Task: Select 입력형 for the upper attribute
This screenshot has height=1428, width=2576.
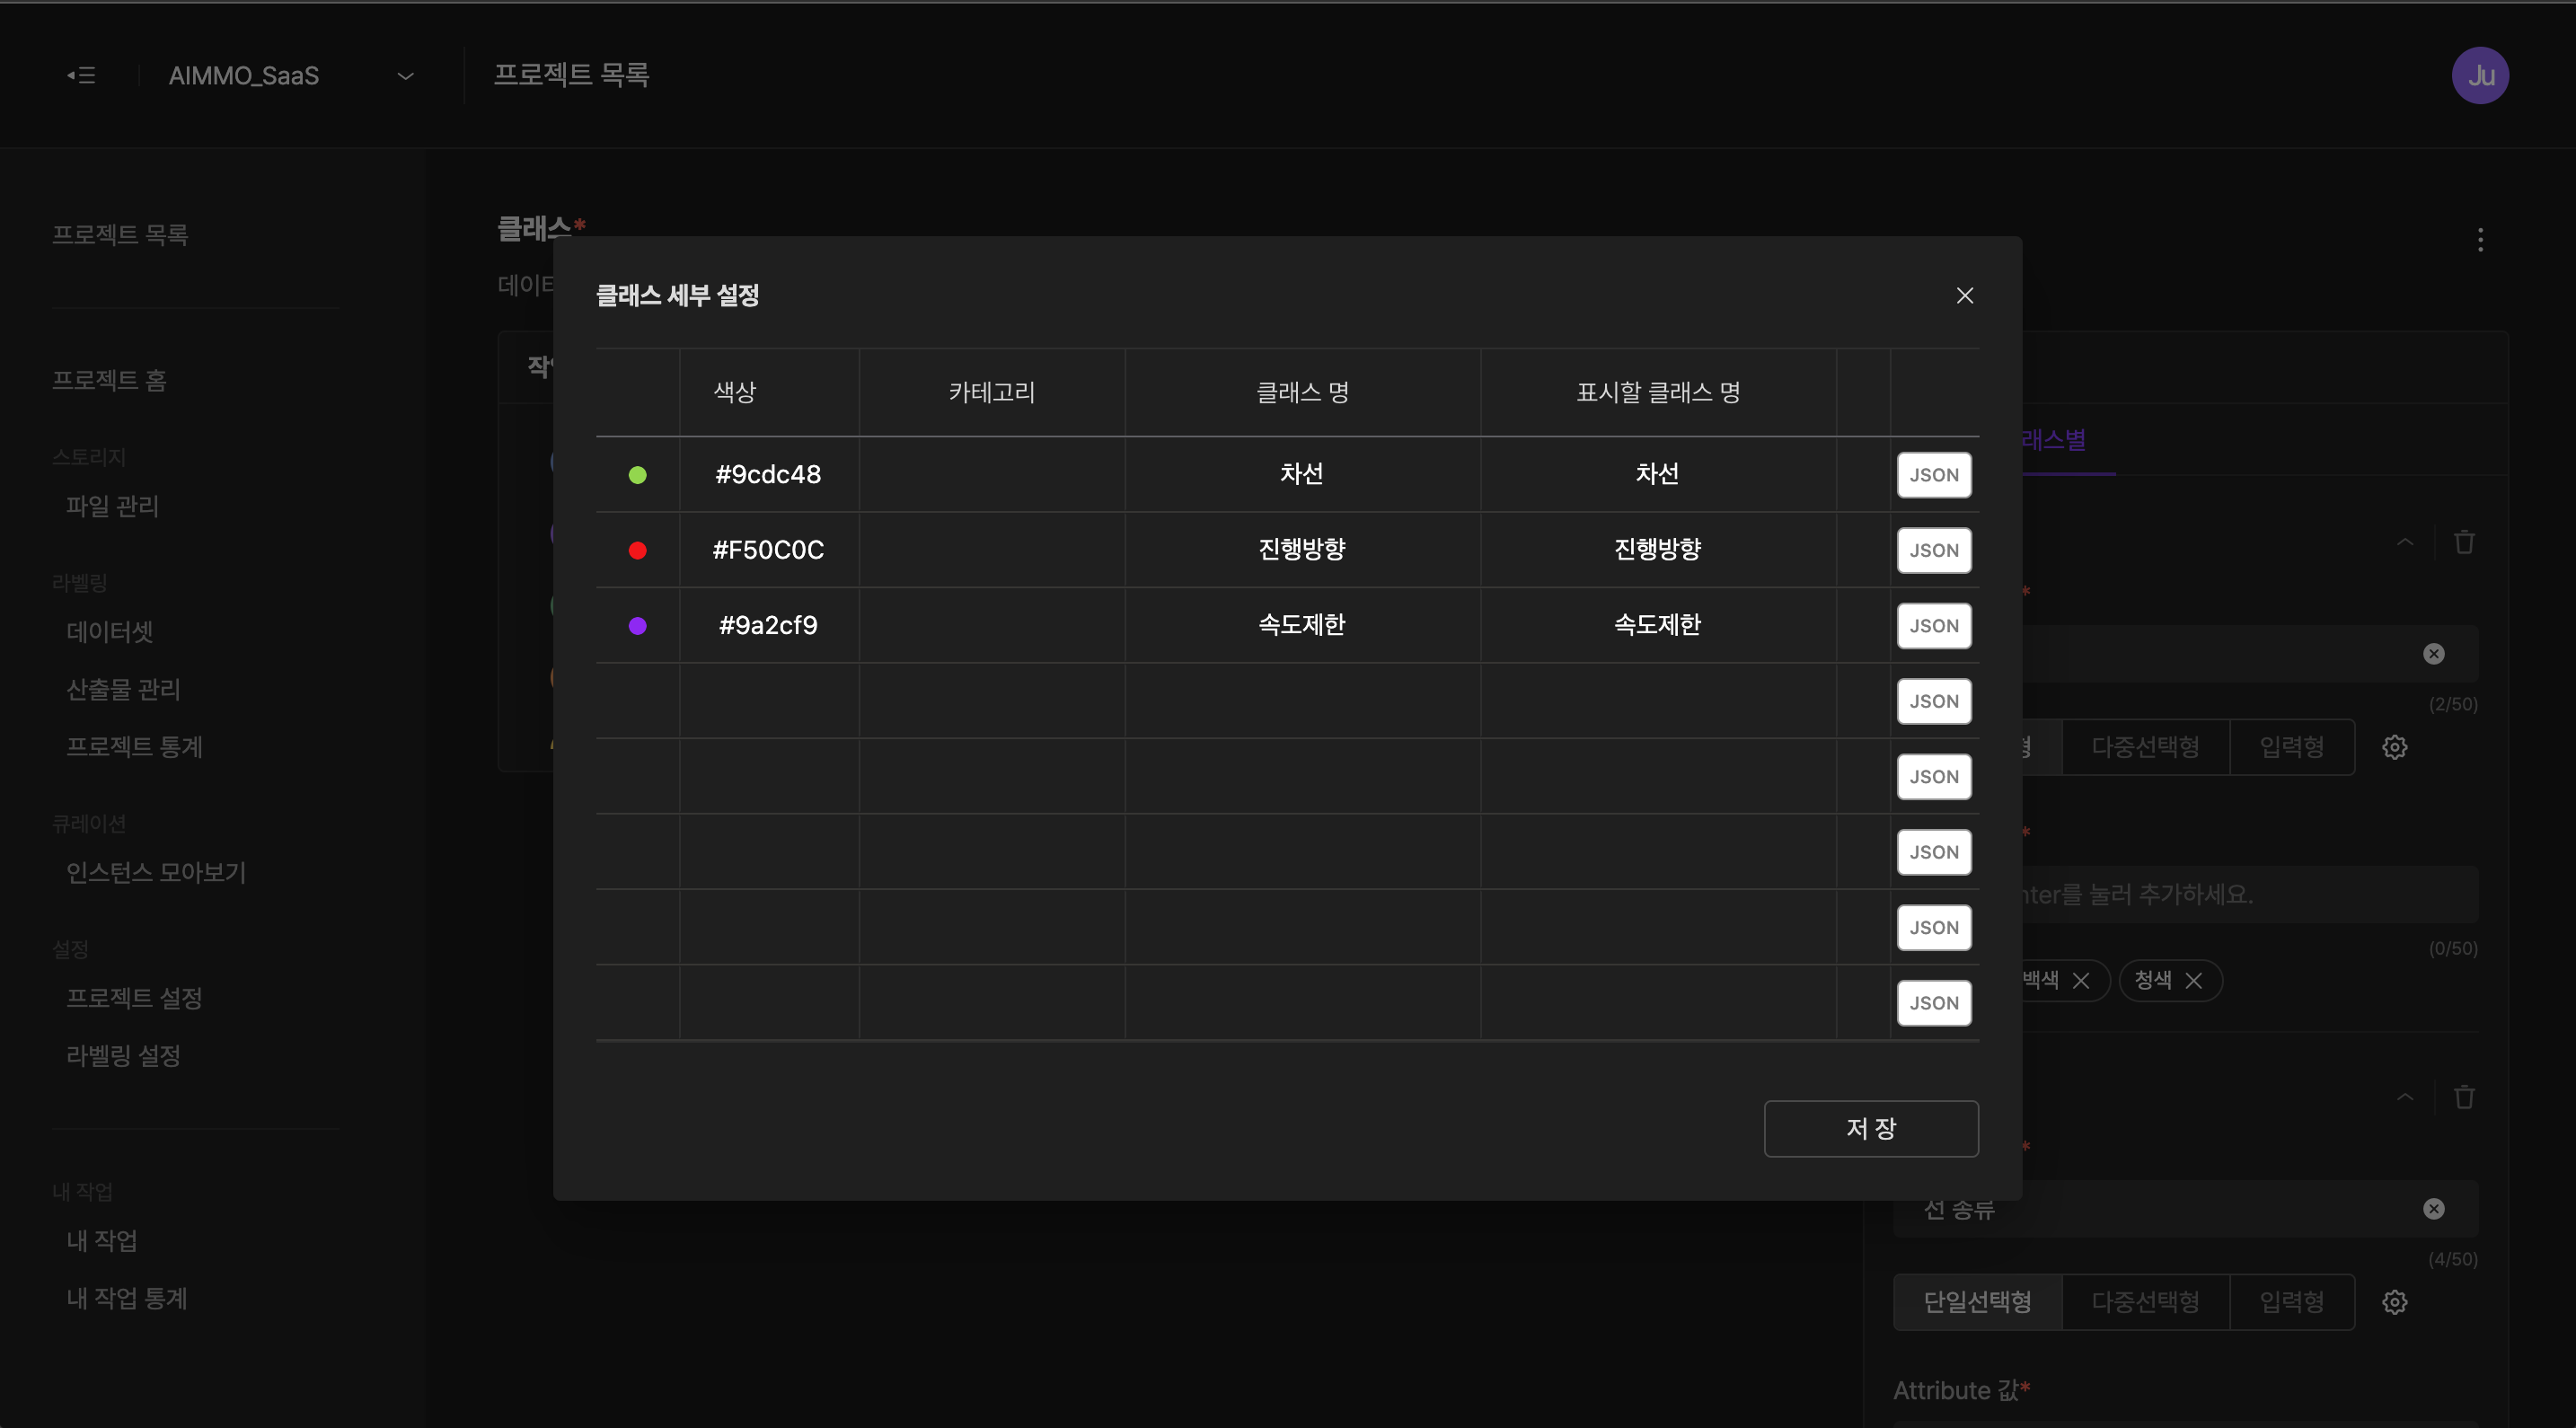Action: click(2292, 747)
